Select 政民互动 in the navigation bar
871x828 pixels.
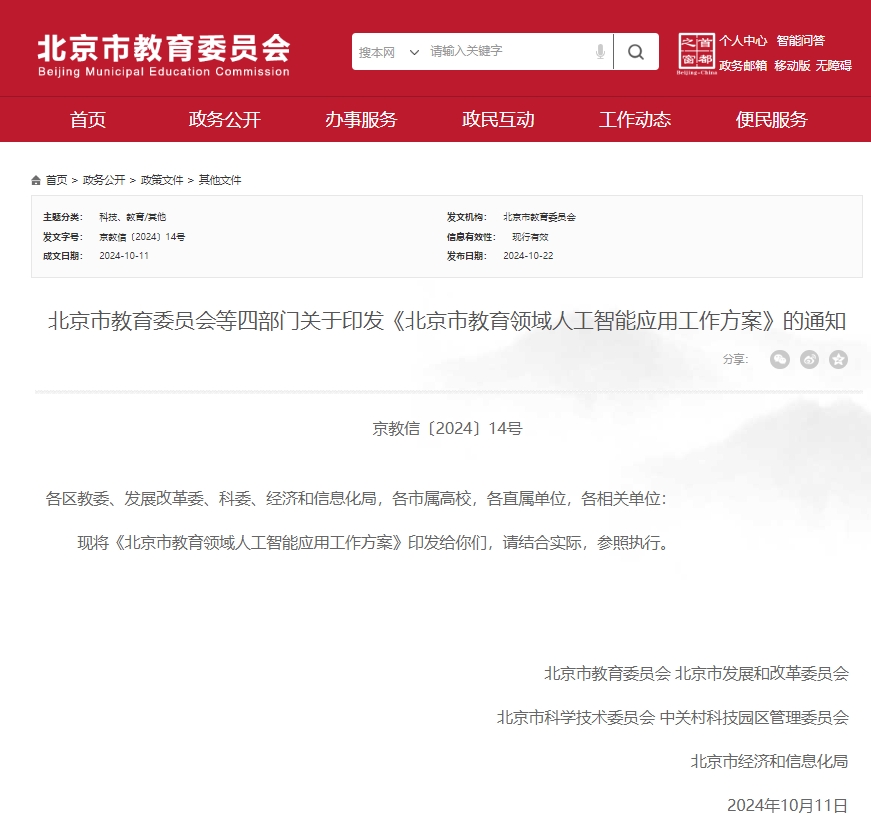[x=498, y=120]
